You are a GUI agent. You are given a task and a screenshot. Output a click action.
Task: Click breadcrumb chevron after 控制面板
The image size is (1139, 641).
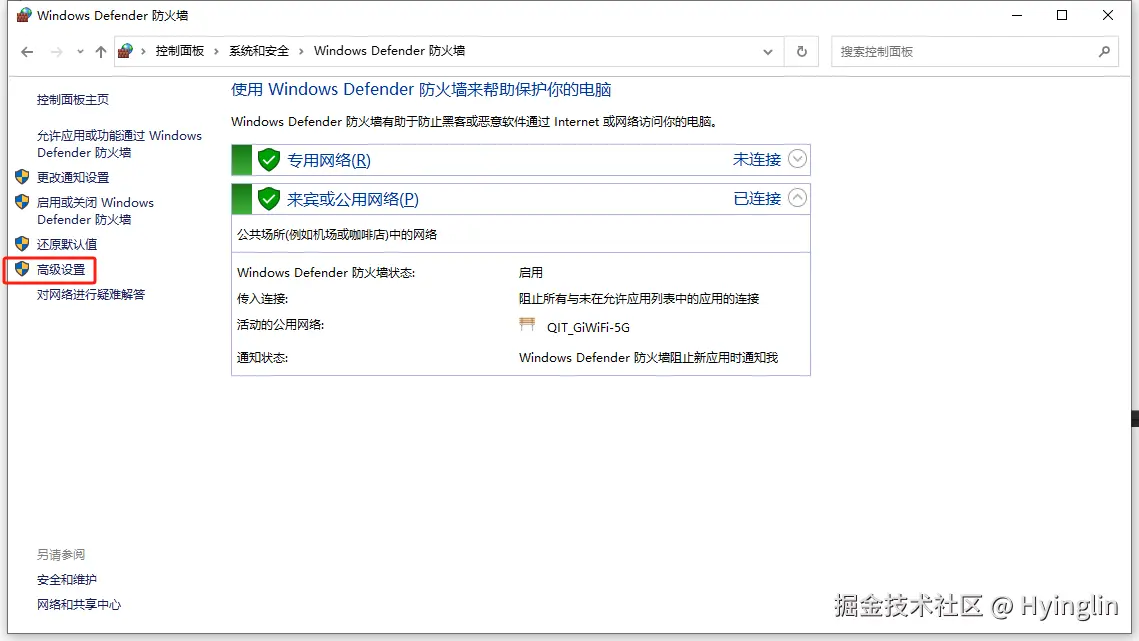[216, 51]
